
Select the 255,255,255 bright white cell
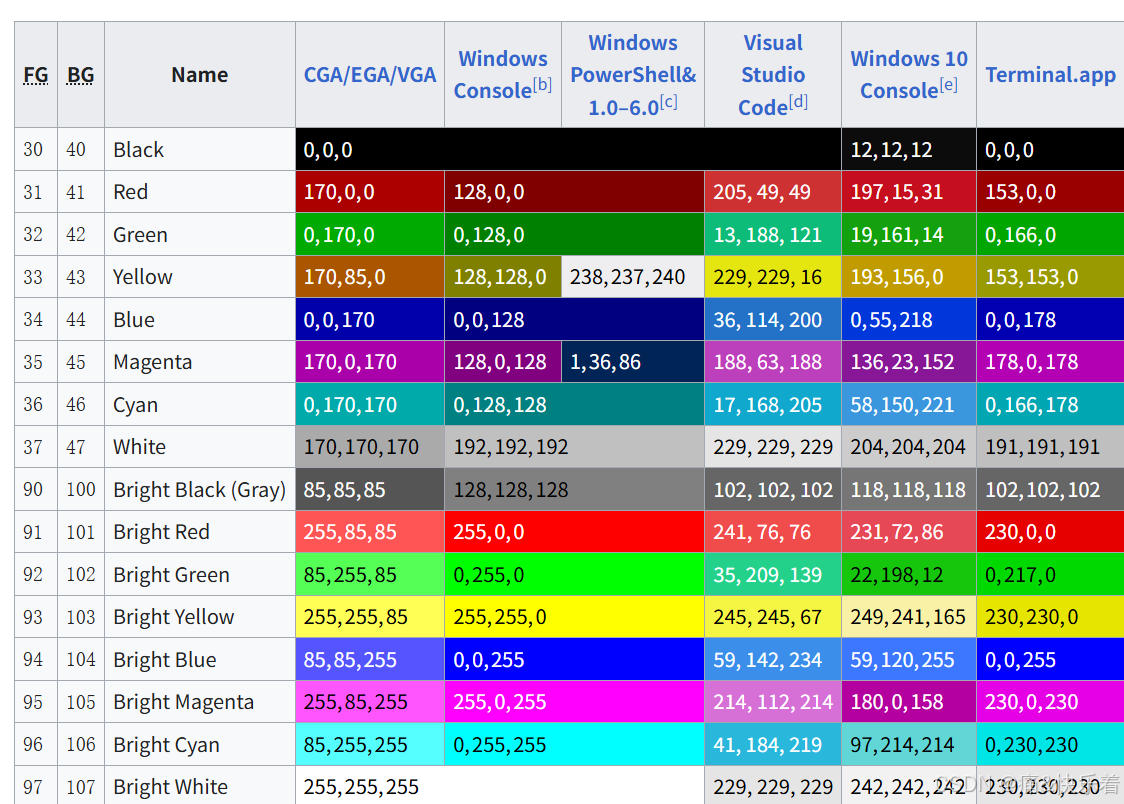500,785
